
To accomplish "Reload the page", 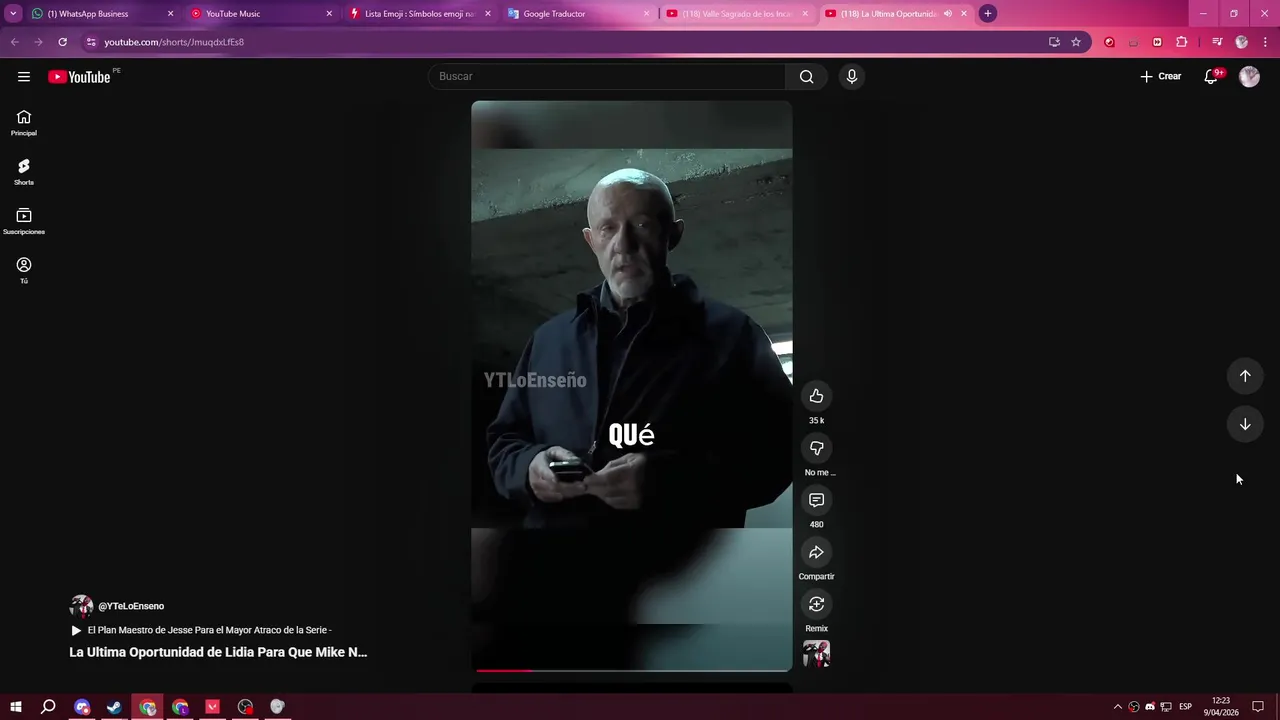I will click(62, 42).
